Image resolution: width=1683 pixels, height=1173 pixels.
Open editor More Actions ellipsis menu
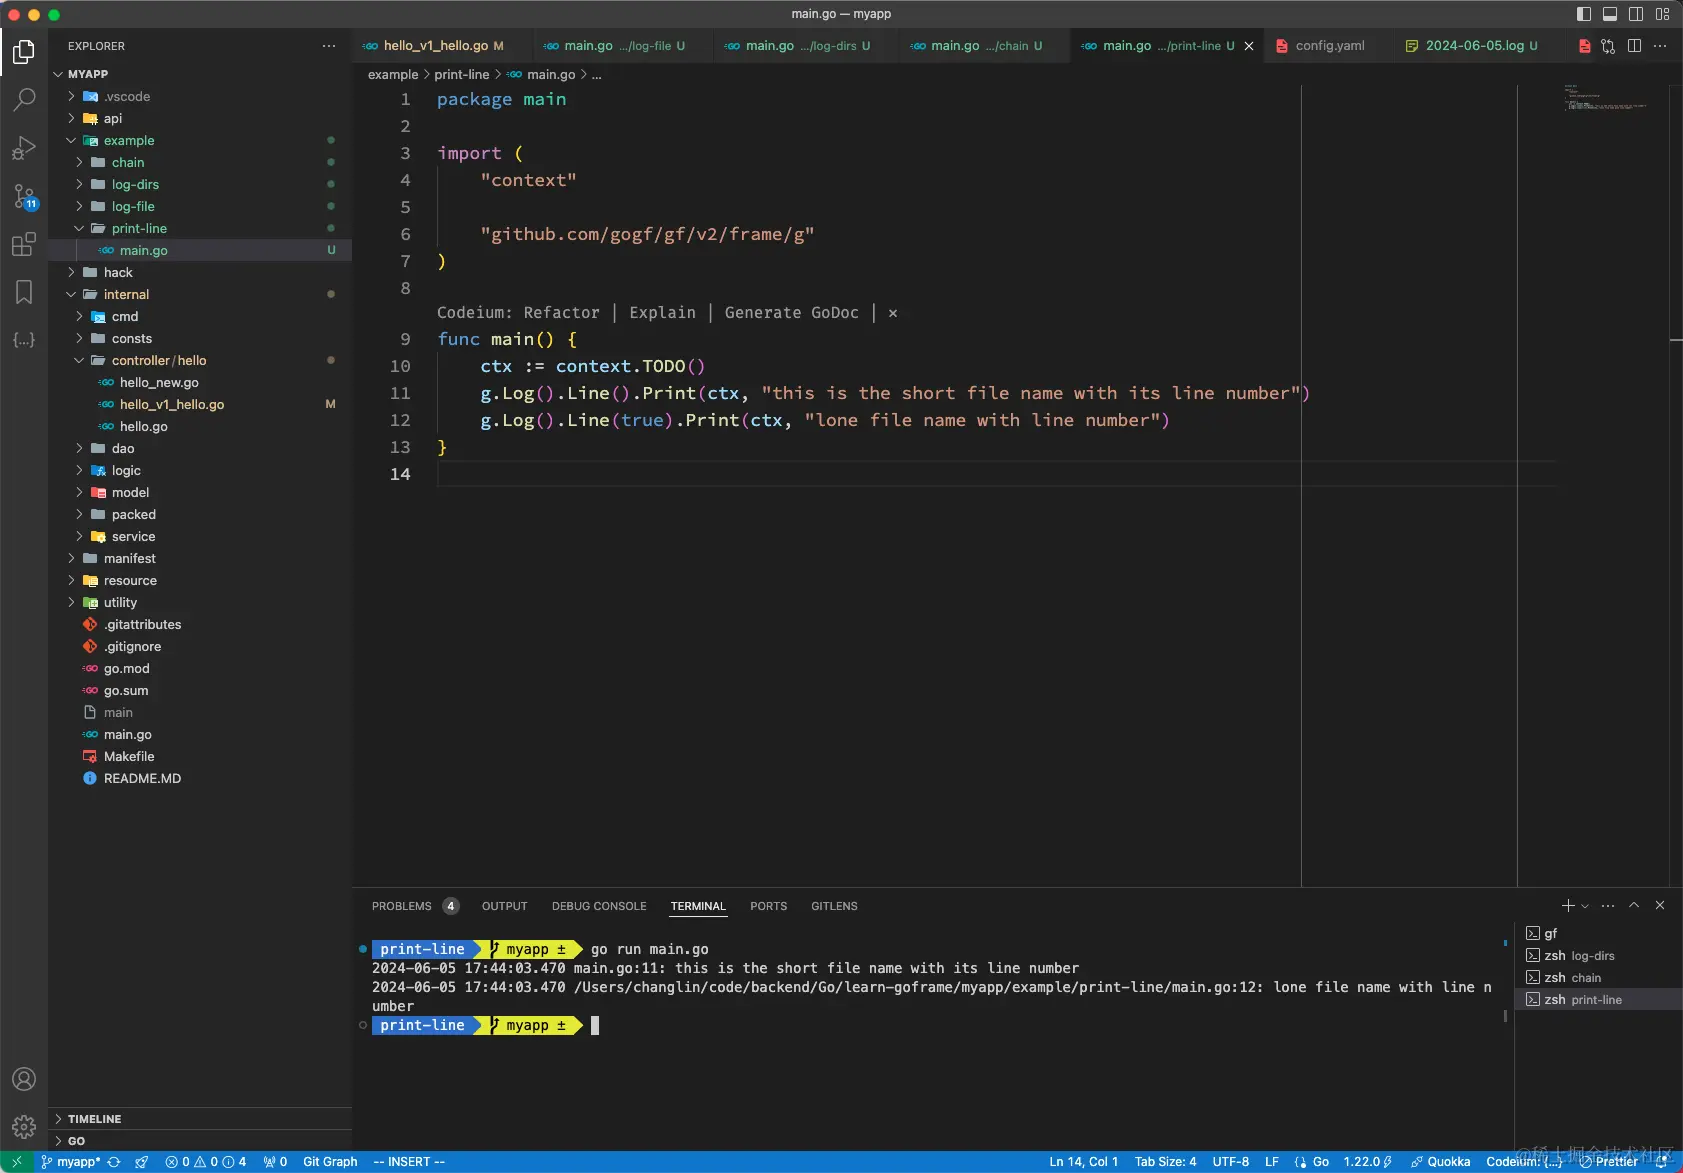point(1660,46)
